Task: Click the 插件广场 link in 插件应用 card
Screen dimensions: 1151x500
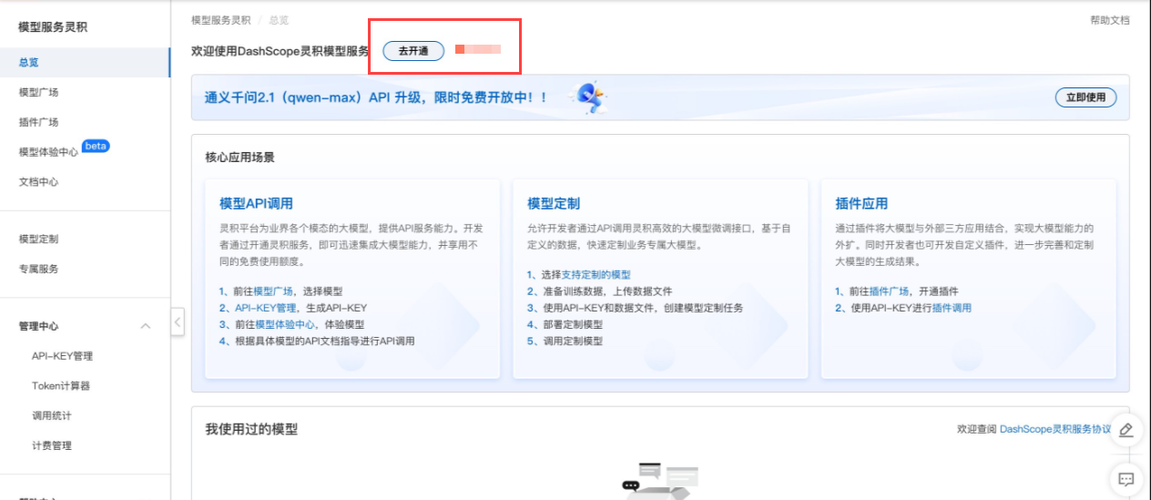Action: 890,291
